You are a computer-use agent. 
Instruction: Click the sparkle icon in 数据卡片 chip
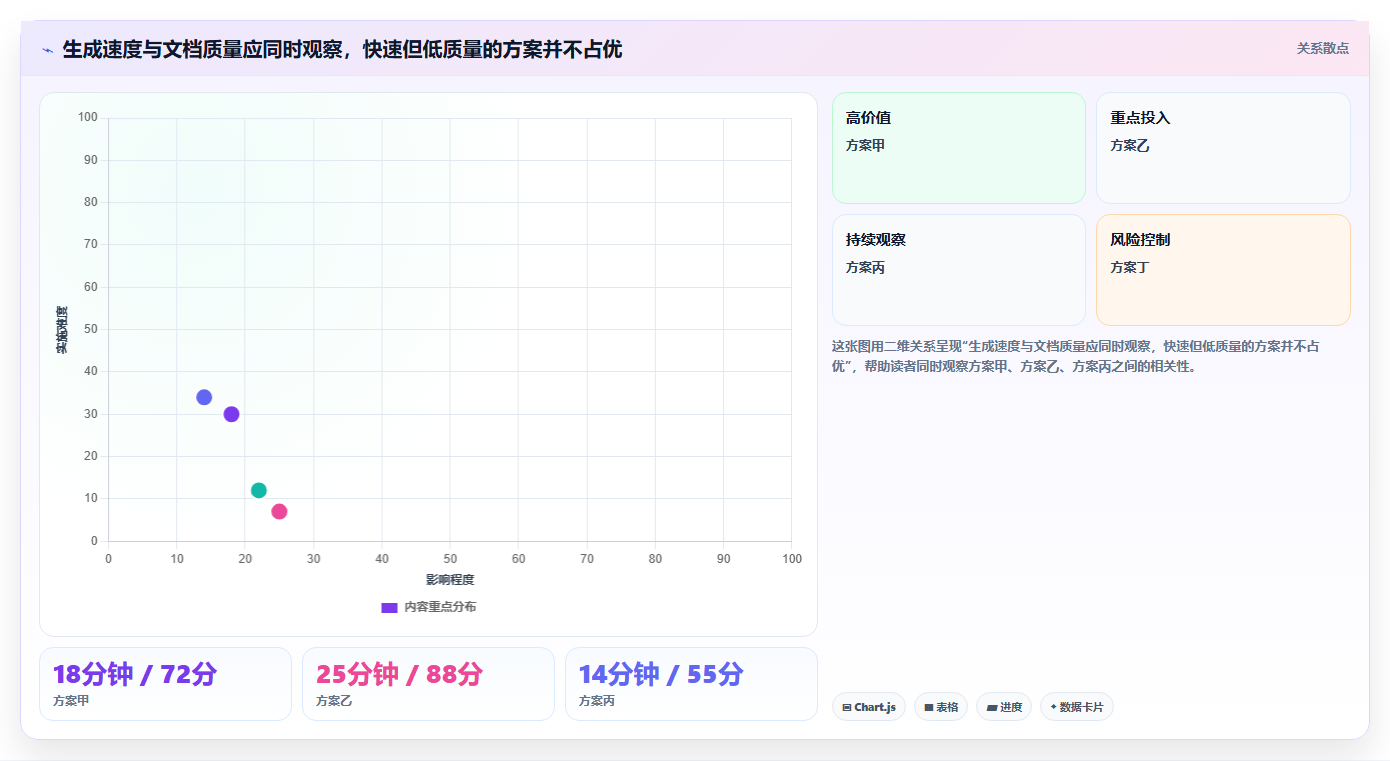point(1053,707)
